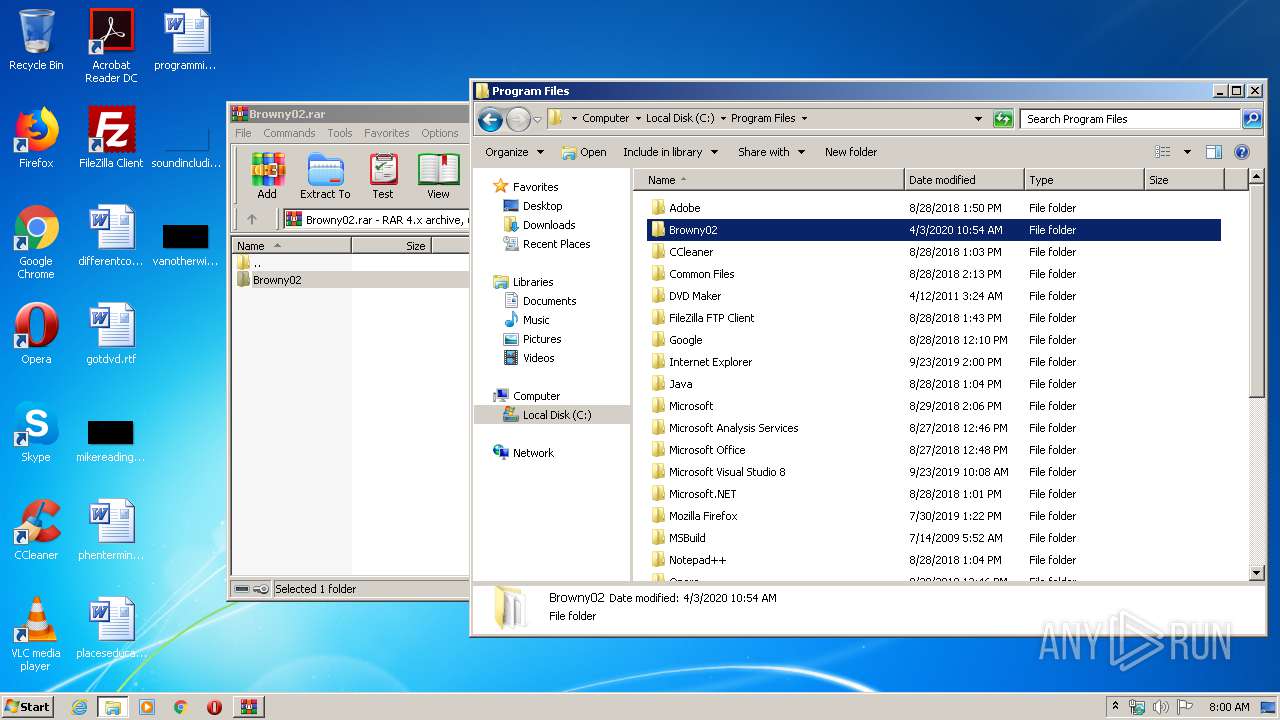Open the Include in library dropdown
The image size is (1280, 720).
670,152
